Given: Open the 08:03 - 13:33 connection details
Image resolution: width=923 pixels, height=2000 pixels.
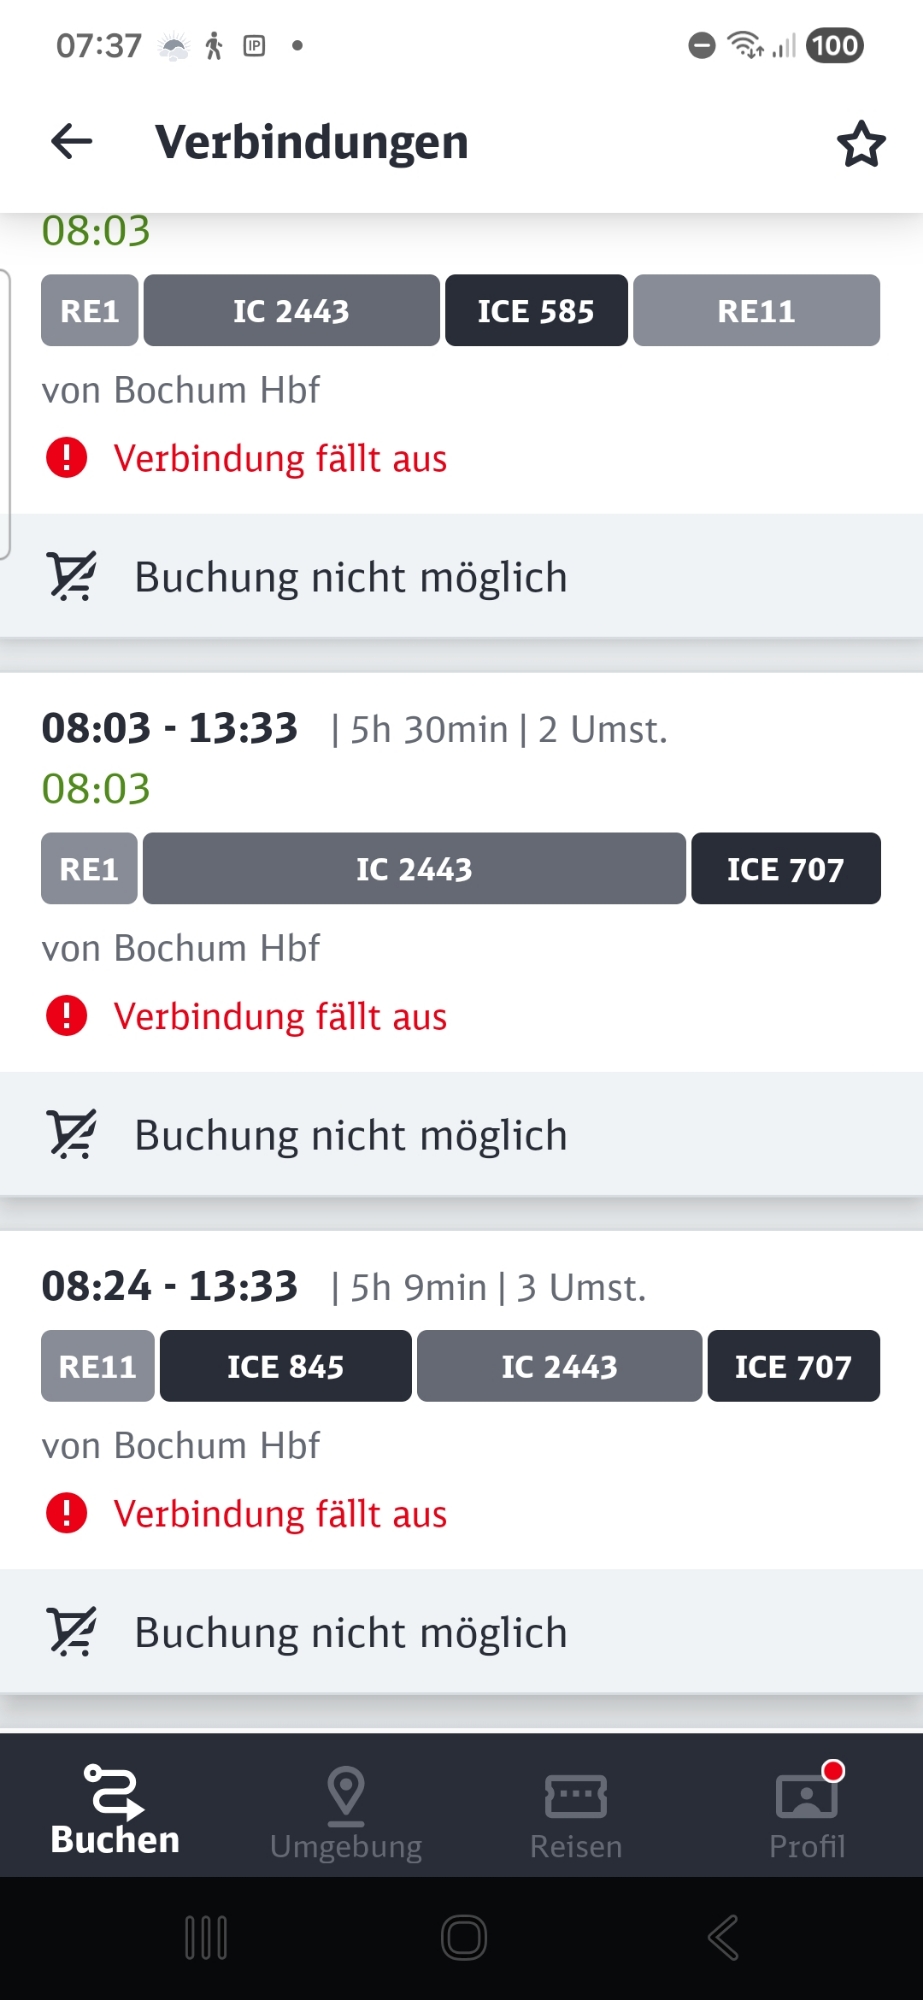Looking at the screenshot, I should point(170,729).
